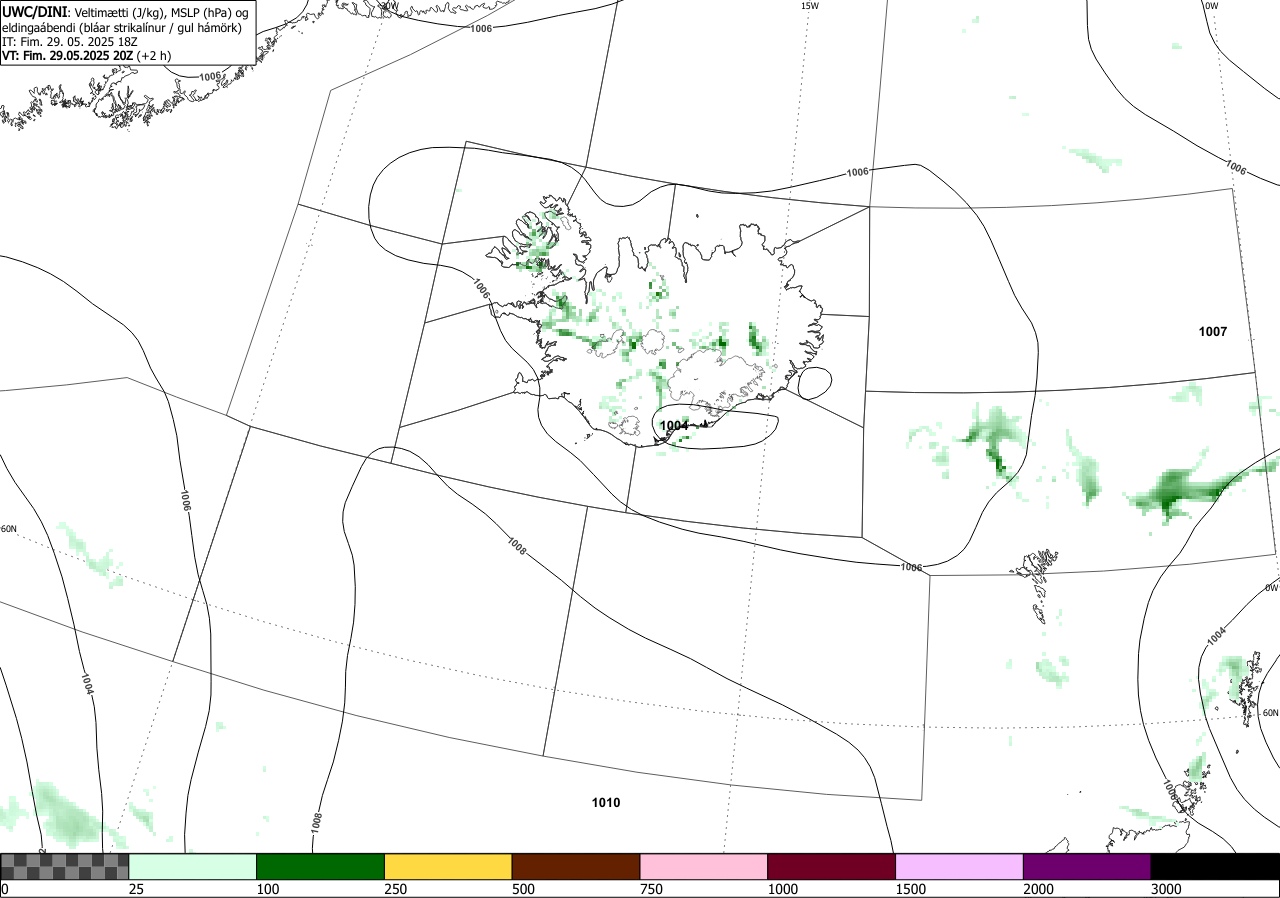
Task: Click the bold '1007' pressure label
Action: 1212,331
